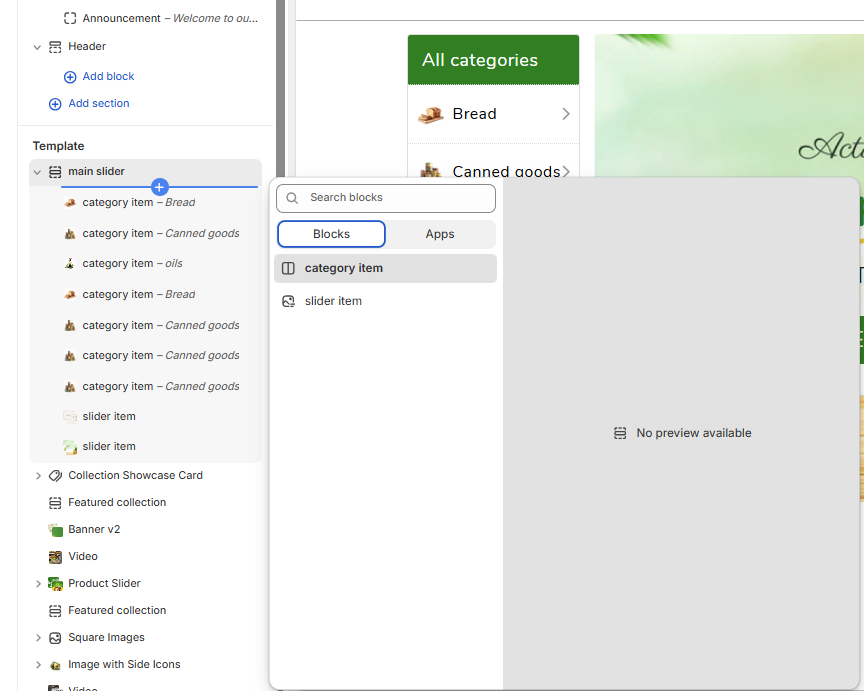Open the All categories button in preview
The image size is (864, 691).
[x=492, y=59]
